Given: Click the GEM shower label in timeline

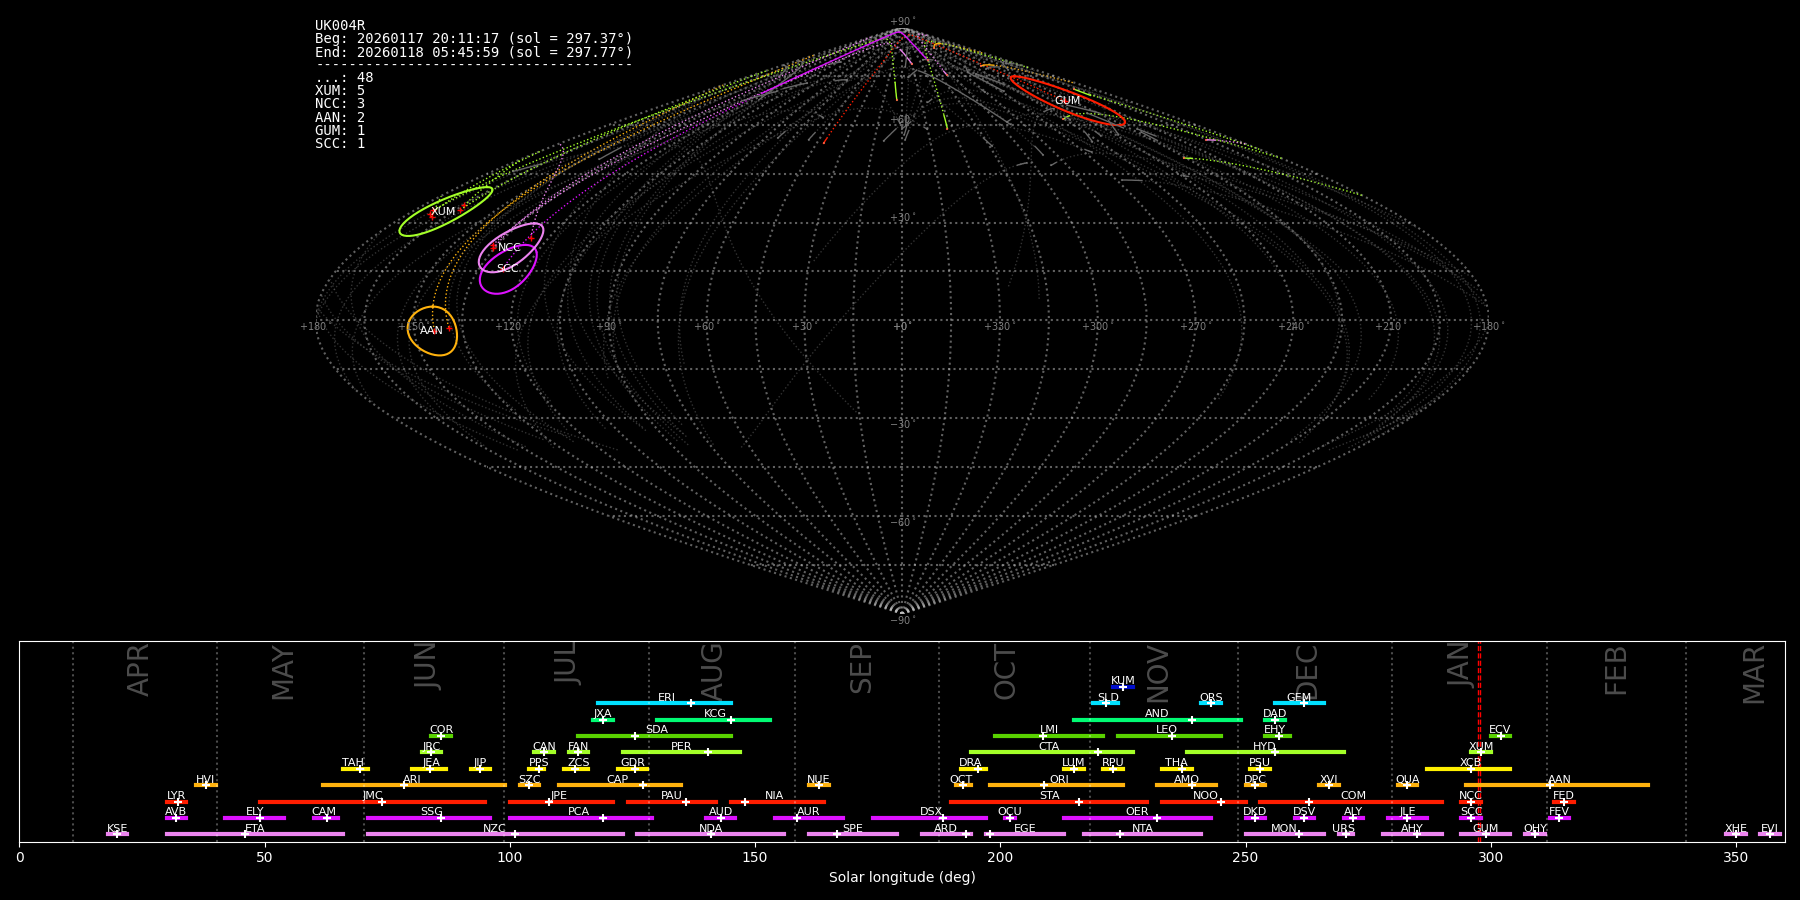Looking at the screenshot, I should click(1298, 698).
